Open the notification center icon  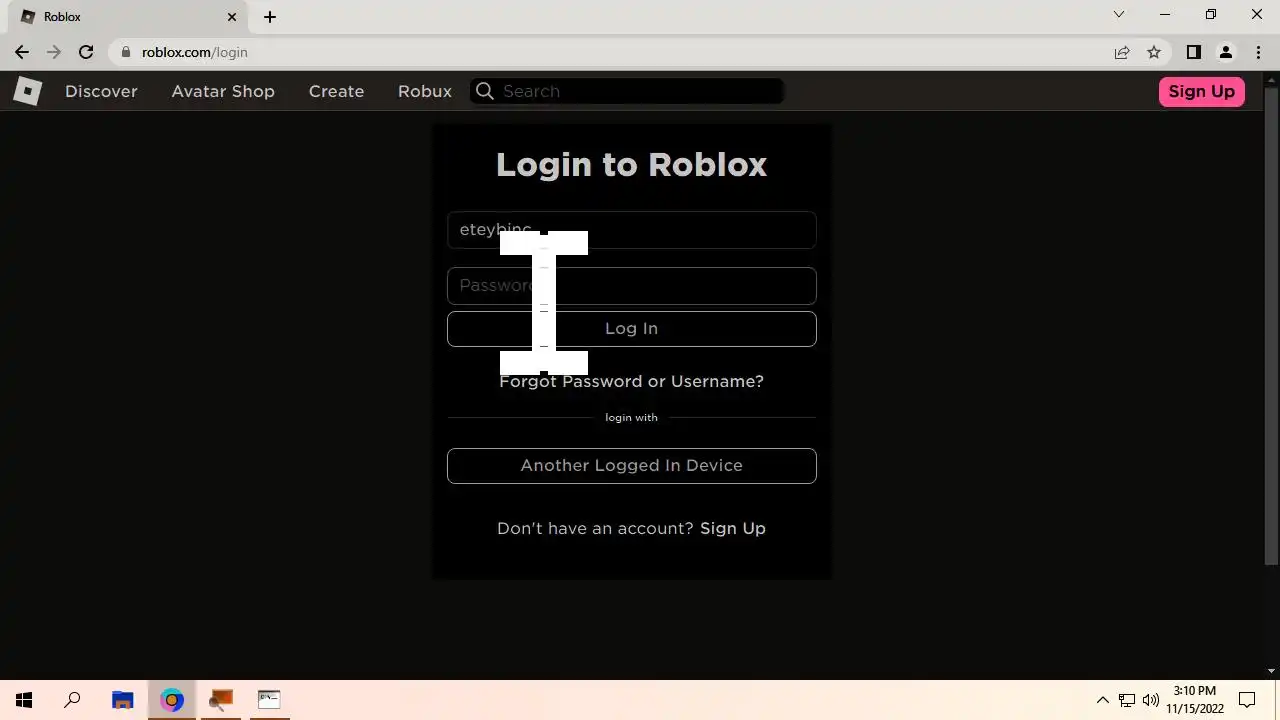1247,700
